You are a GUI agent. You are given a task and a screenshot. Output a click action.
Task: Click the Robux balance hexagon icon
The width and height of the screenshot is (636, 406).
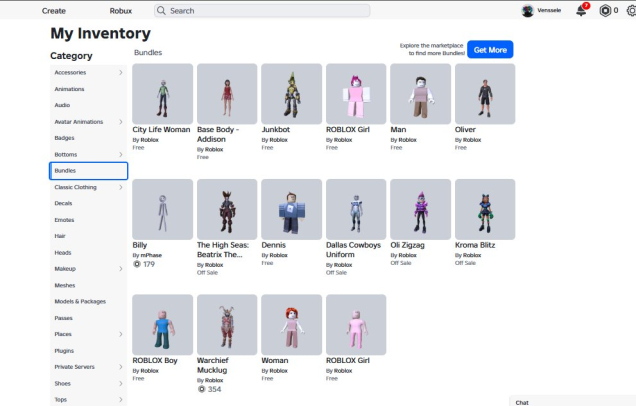[605, 11]
